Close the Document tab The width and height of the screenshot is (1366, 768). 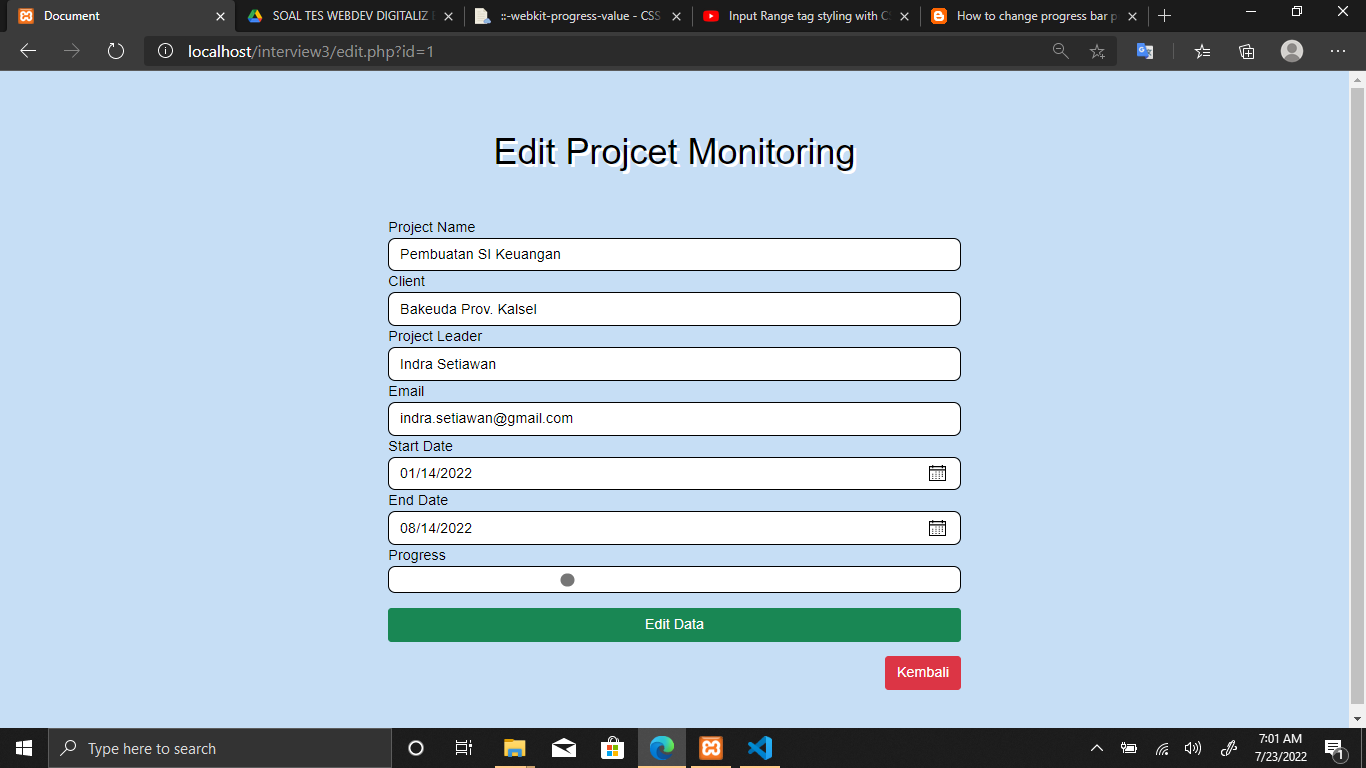[x=221, y=16]
